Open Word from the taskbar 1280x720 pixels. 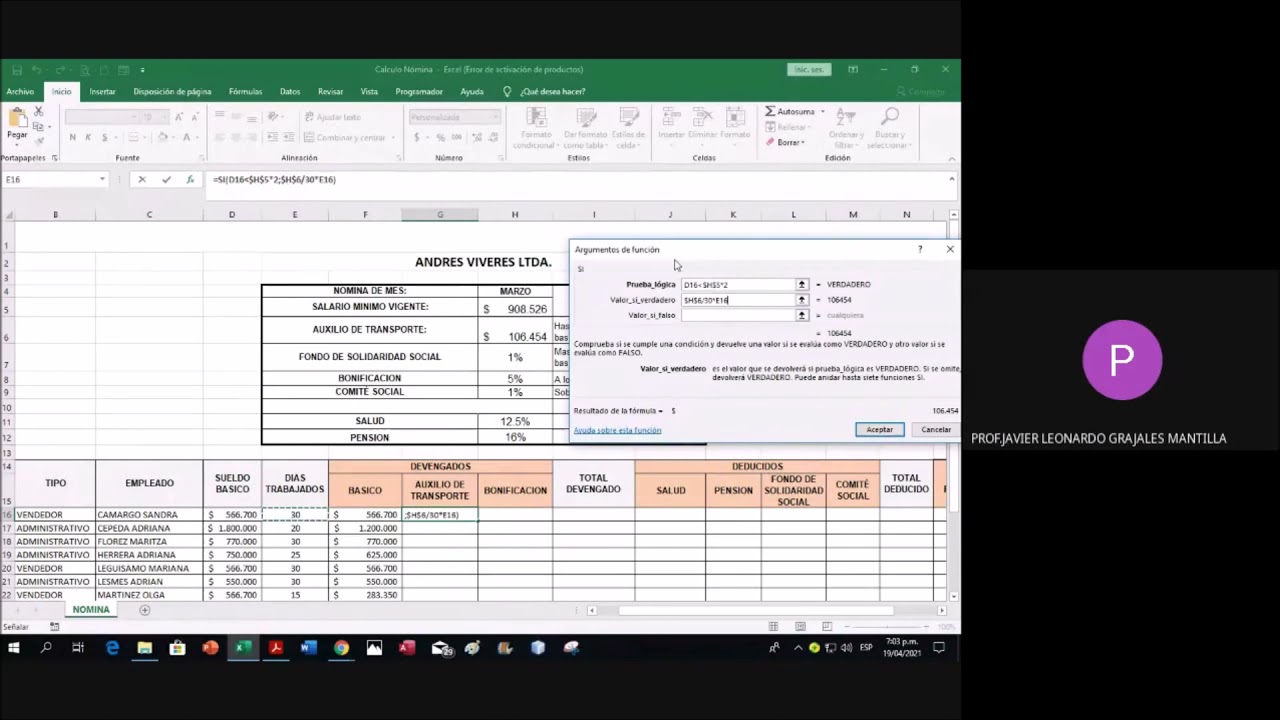pyautogui.click(x=308, y=648)
